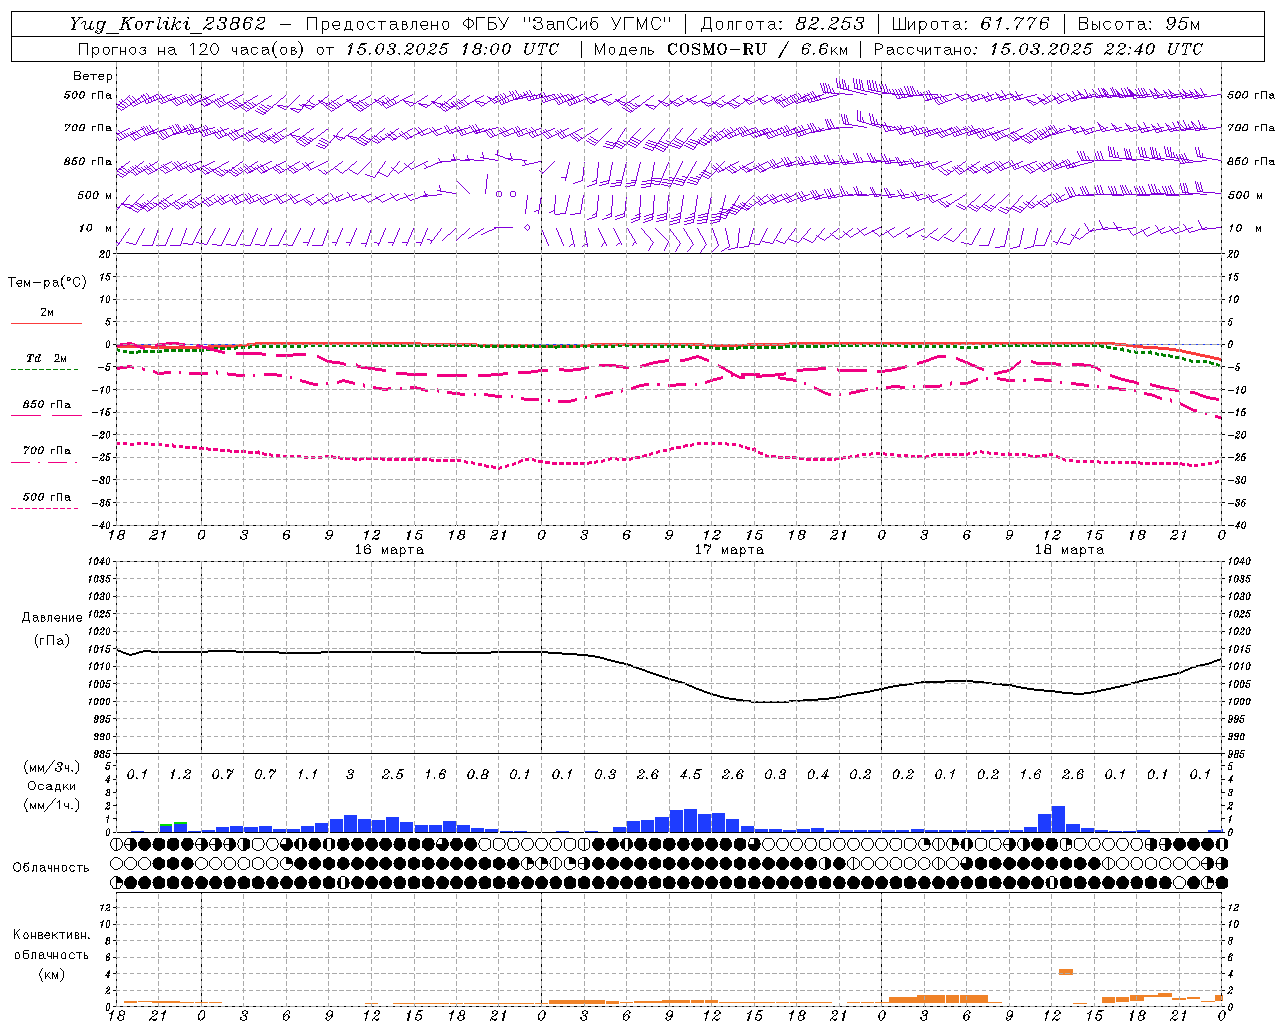Click the elevation label Высота: 95м

1138,24
